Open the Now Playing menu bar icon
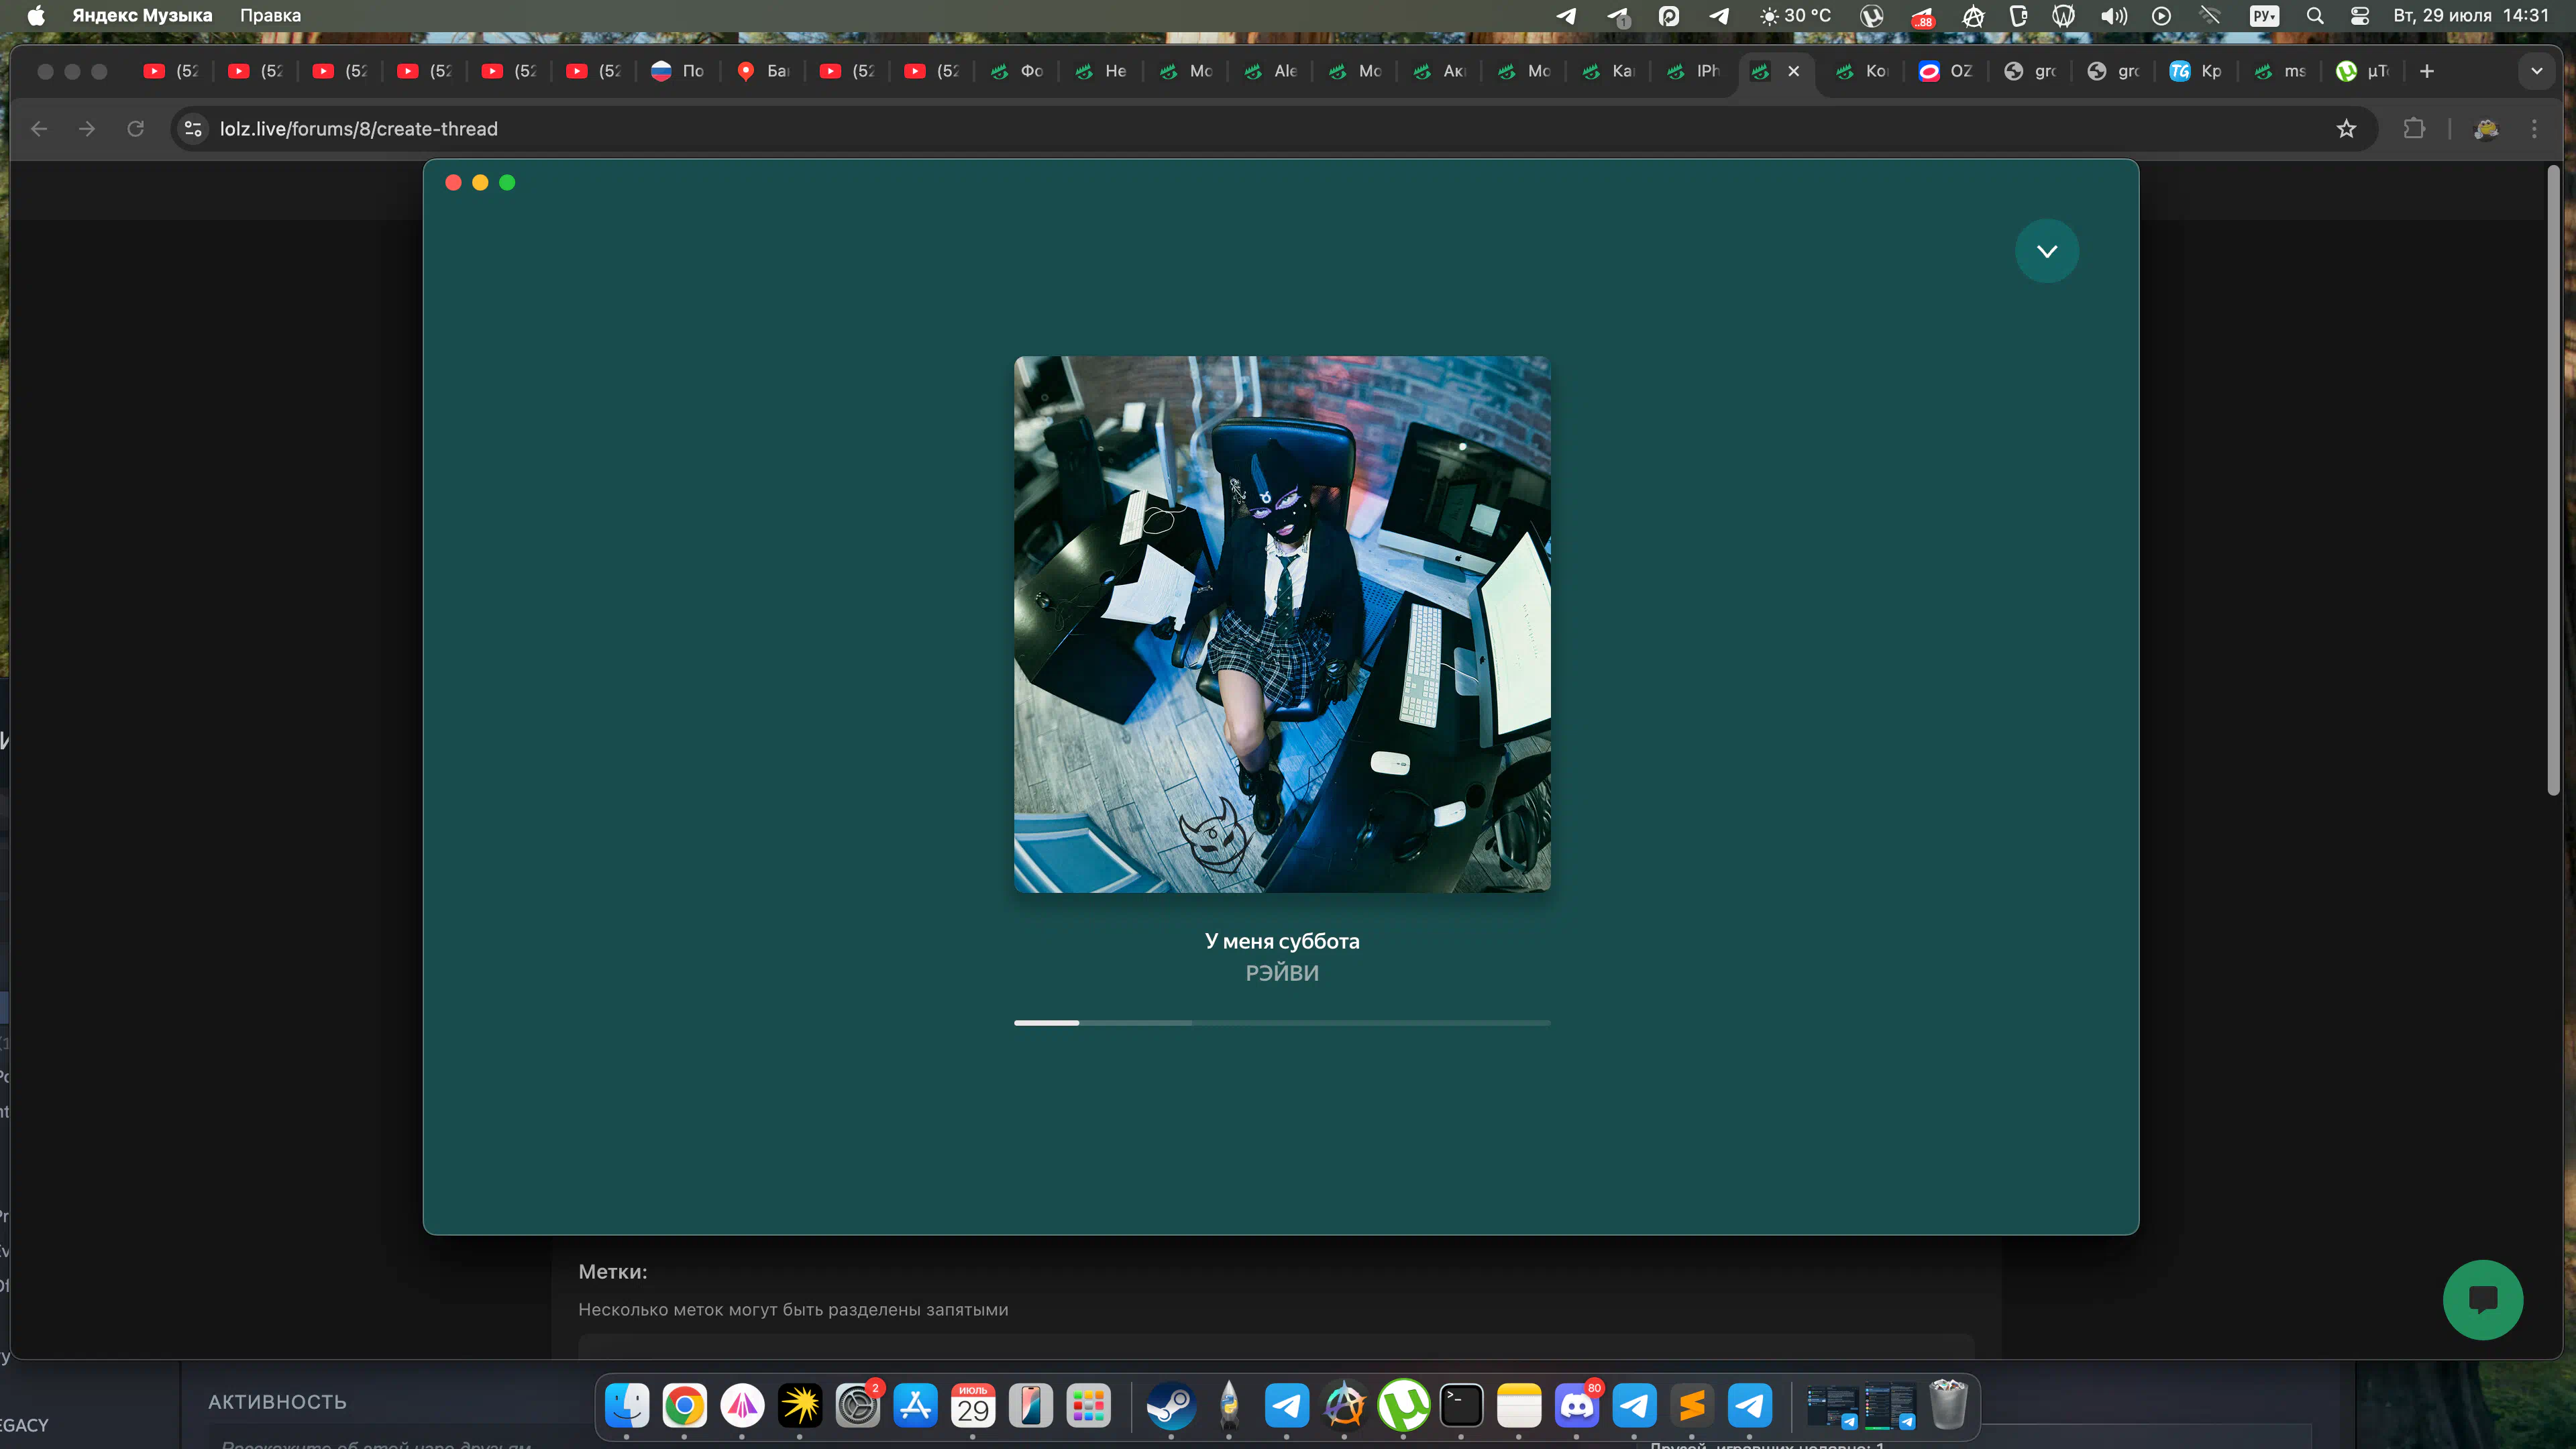The image size is (2576, 1449). [x=2161, y=15]
